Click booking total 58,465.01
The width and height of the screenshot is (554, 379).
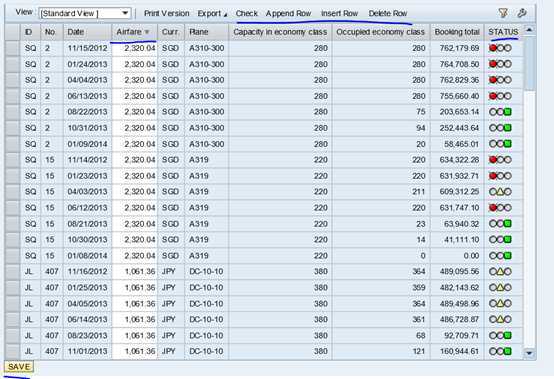coord(462,144)
